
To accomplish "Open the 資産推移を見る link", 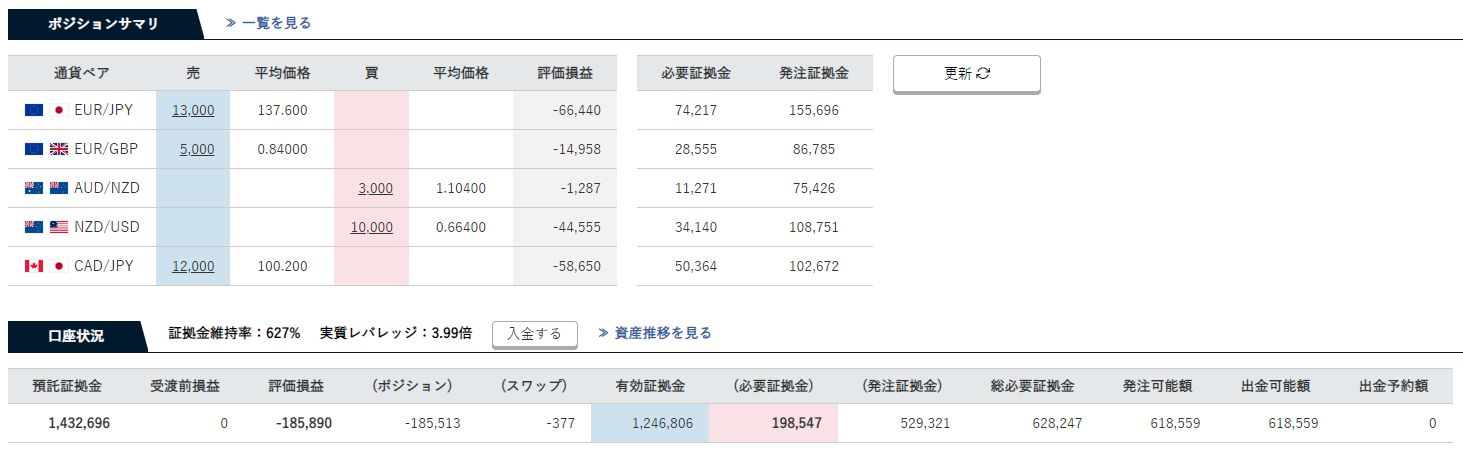I will [x=655, y=333].
